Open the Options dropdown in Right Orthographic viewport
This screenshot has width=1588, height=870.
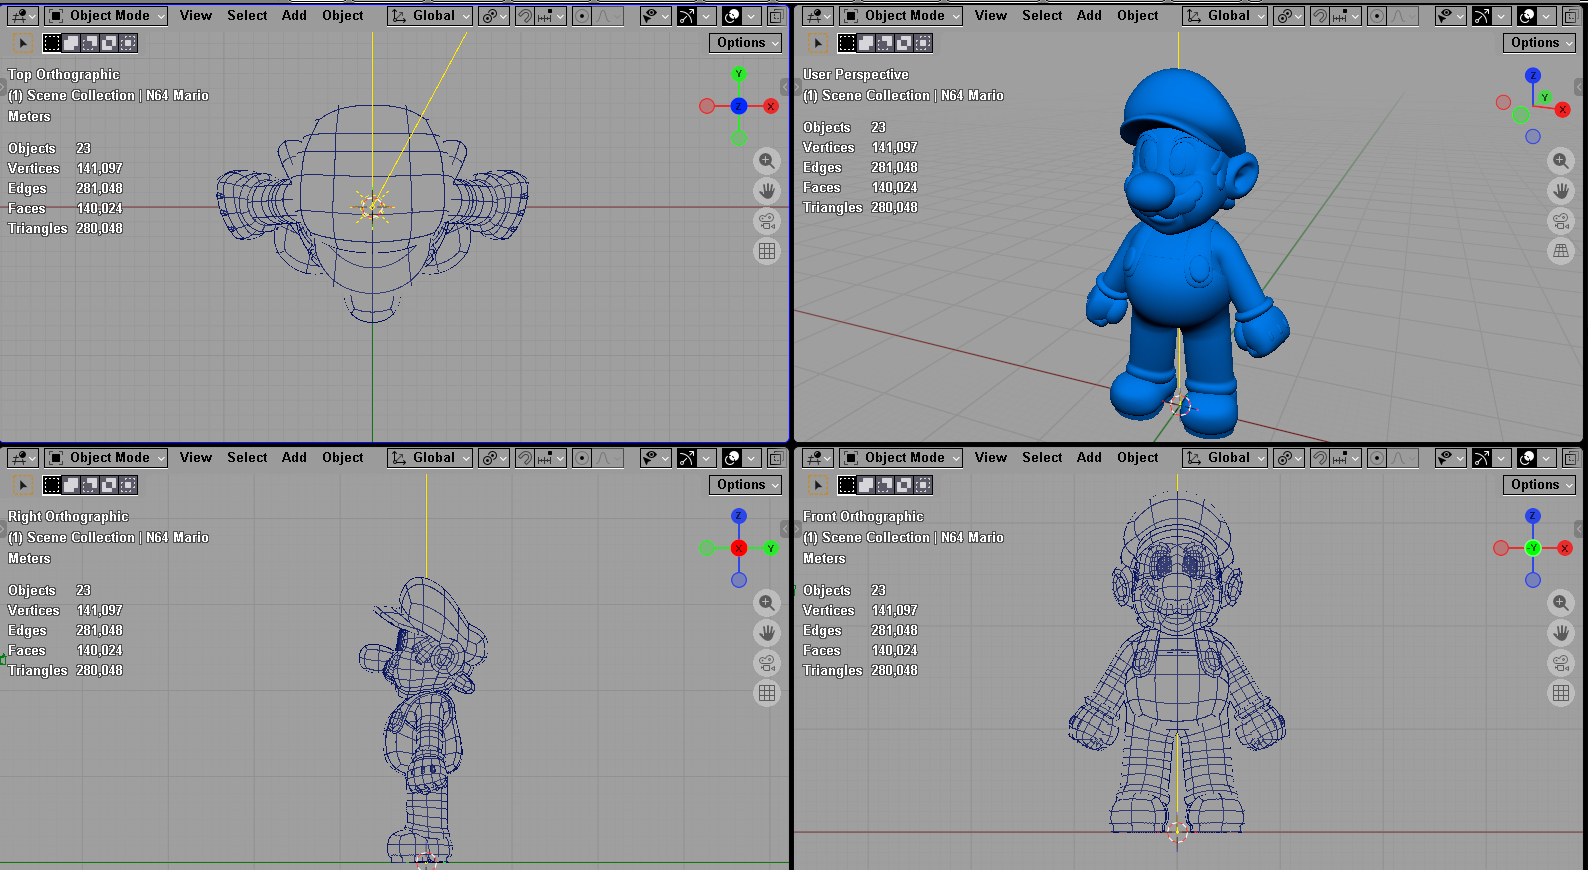point(746,485)
